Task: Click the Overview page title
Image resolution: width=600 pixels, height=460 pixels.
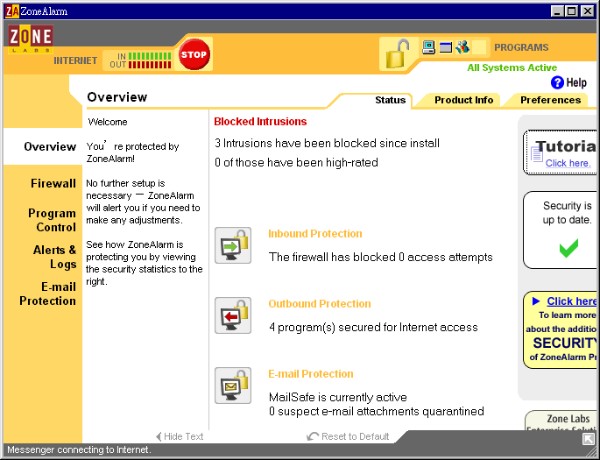Action: [117, 97]
